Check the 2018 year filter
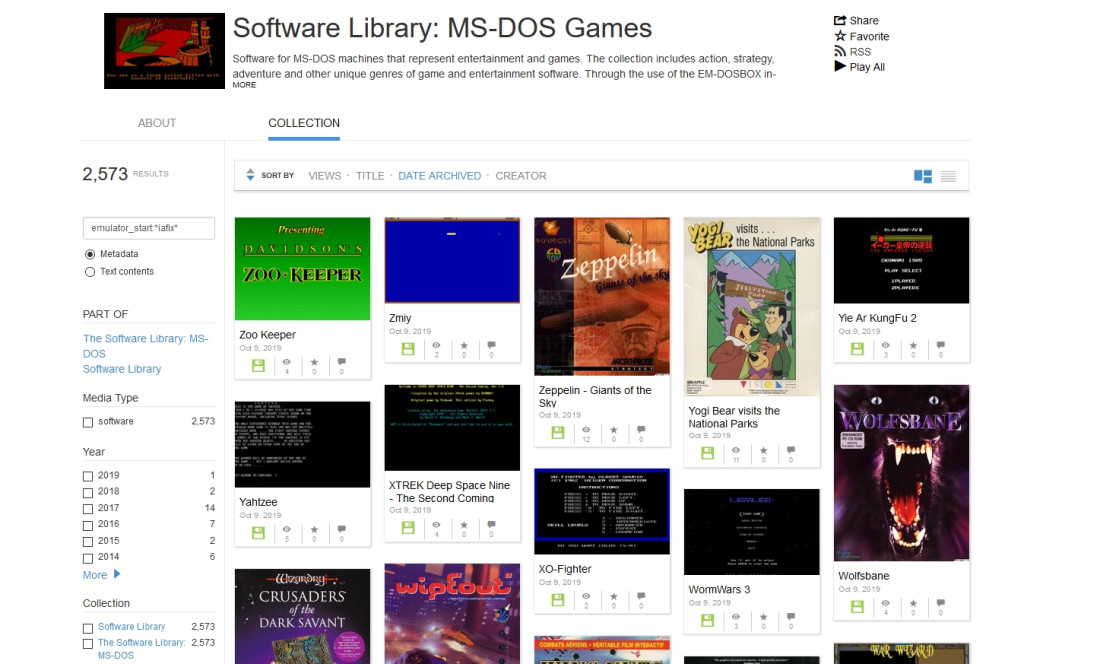The width and height of the screenshot is (1100, 664). point(88,492)
